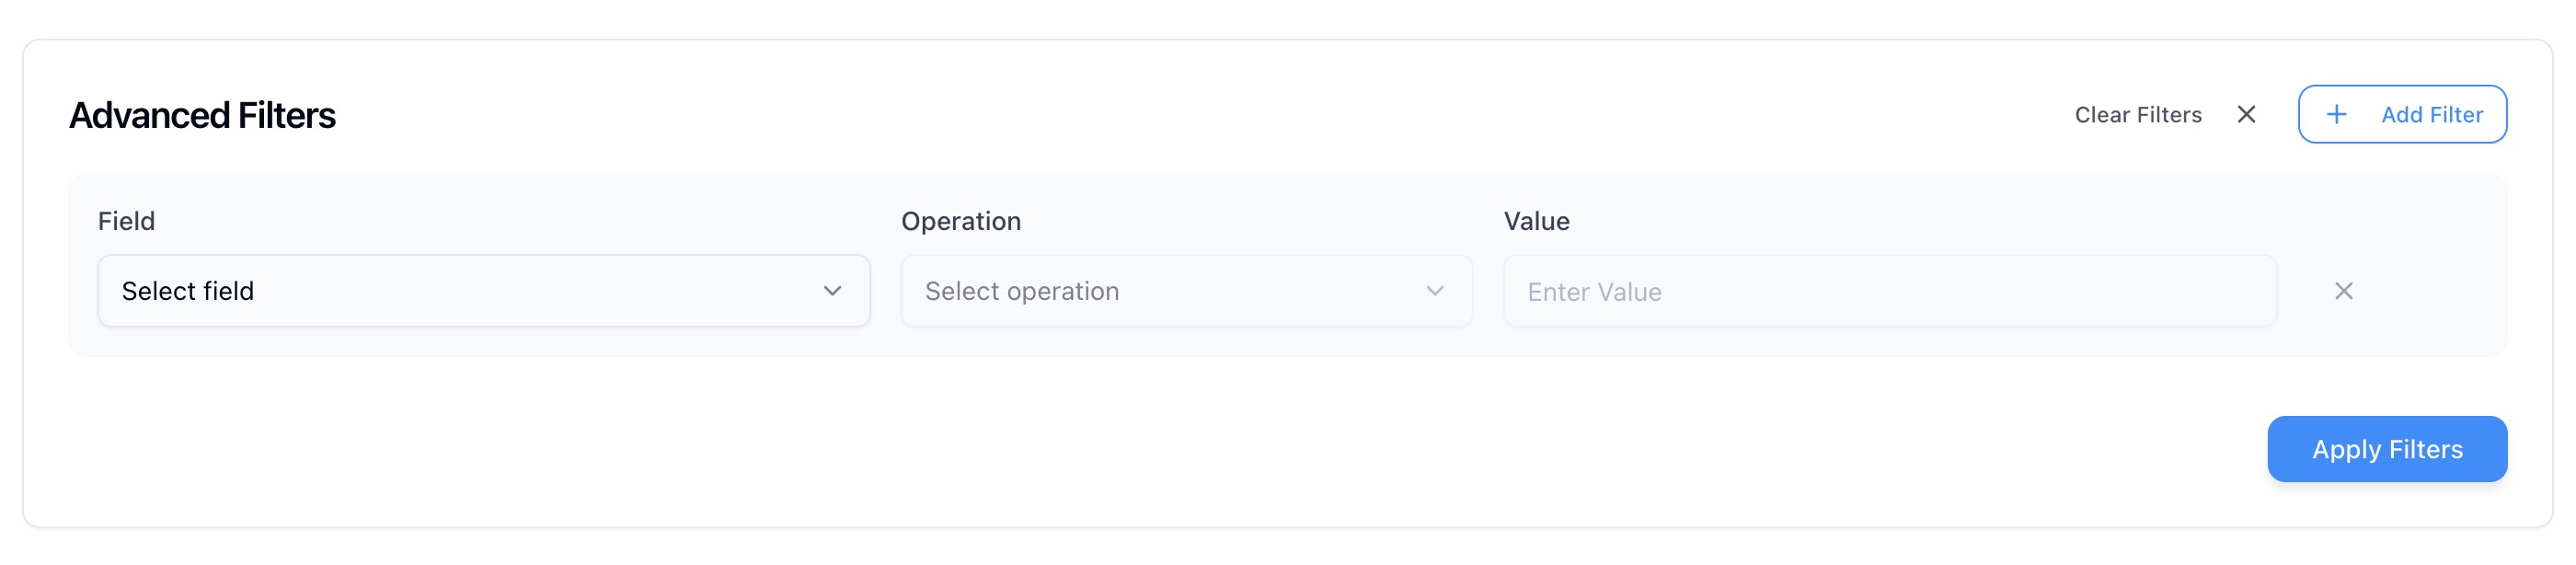Click the chevron arrow in the Field box
2576x565 pixels.
pyautogui.click(x=832, y=291)
